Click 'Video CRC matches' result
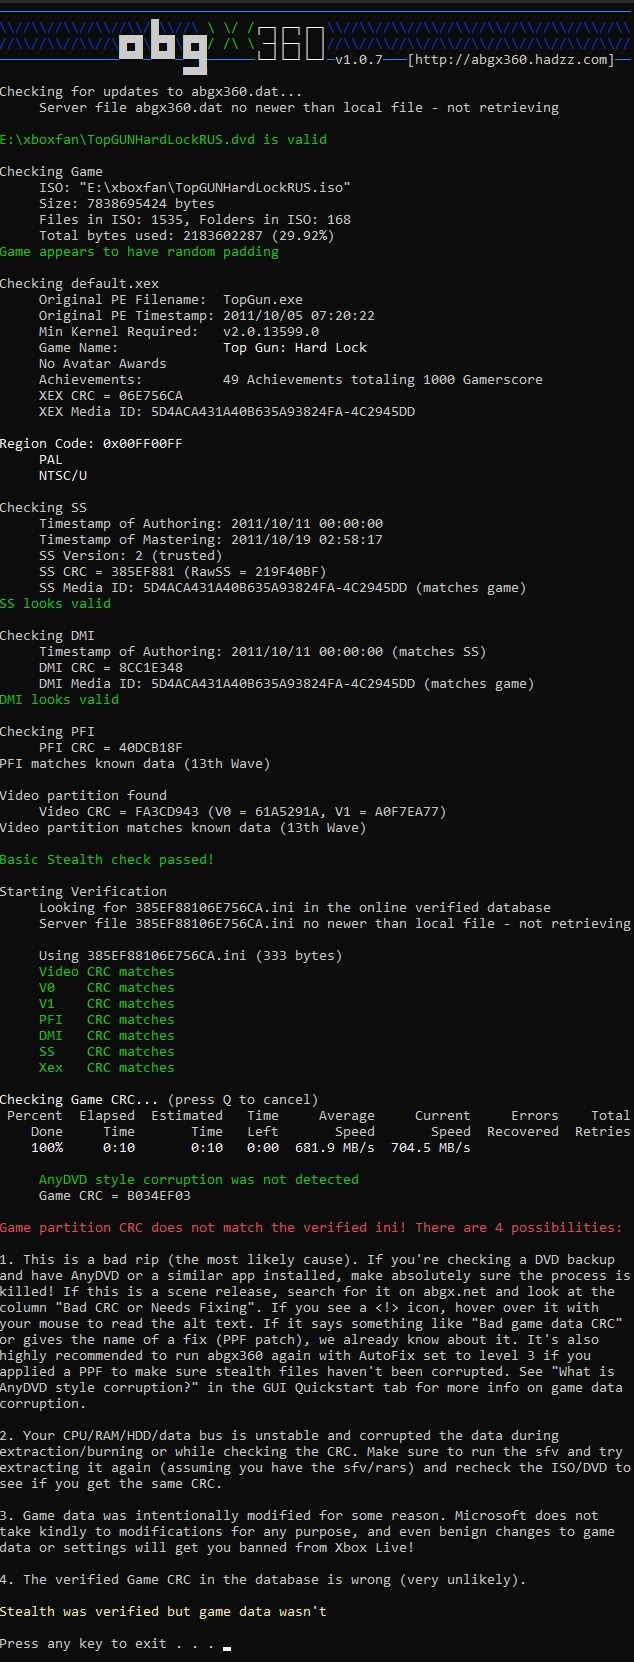Viewport: 634px width, 1662px height. click(107, 972)
